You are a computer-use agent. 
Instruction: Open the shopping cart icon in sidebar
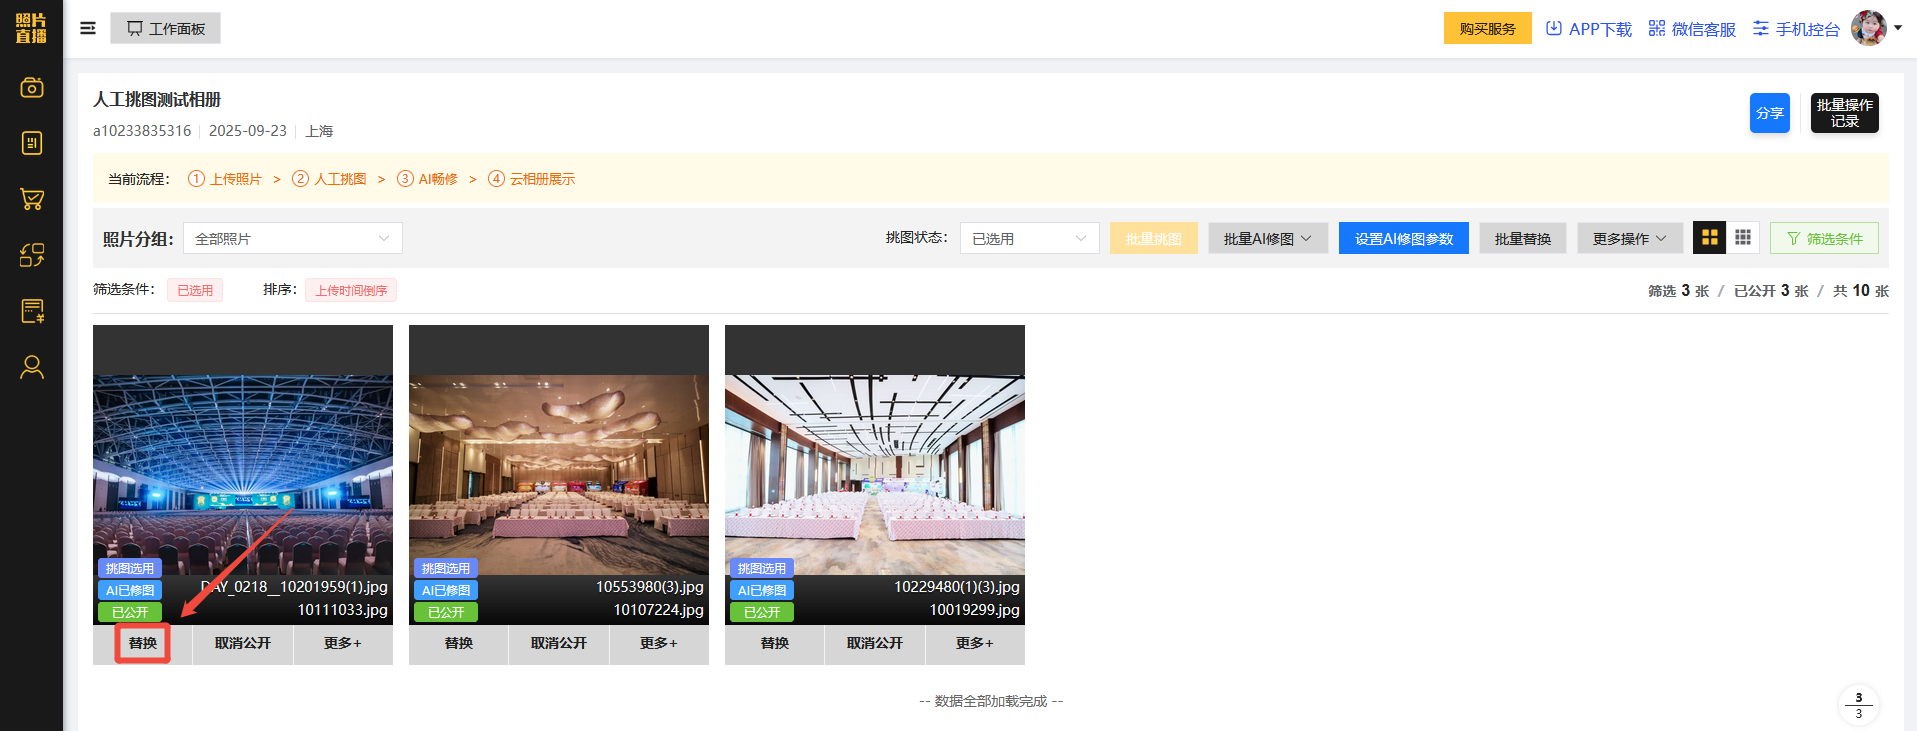pyautogui.click(x=31, y=199)
